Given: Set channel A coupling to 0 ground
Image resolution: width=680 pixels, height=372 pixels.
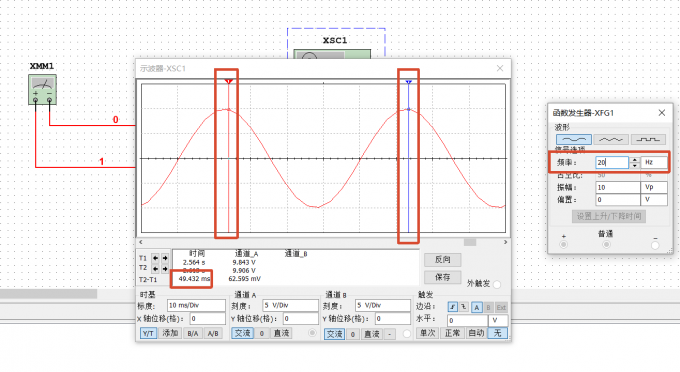Looking at the screenshot, I should [262, 333].
